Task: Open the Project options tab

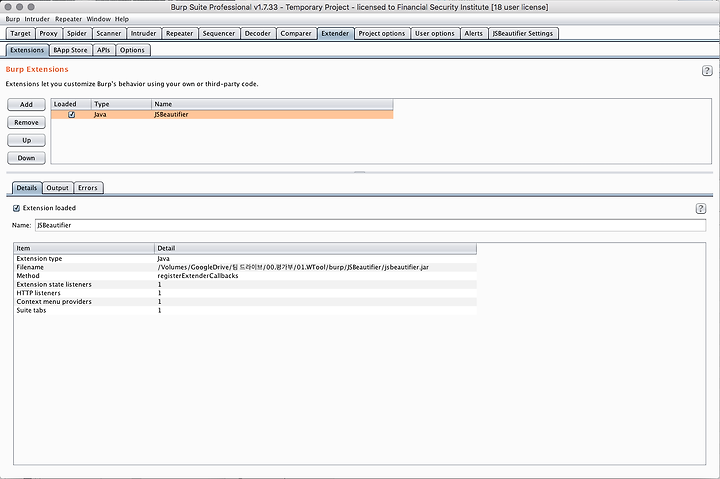Action: [x=382, y=34]
